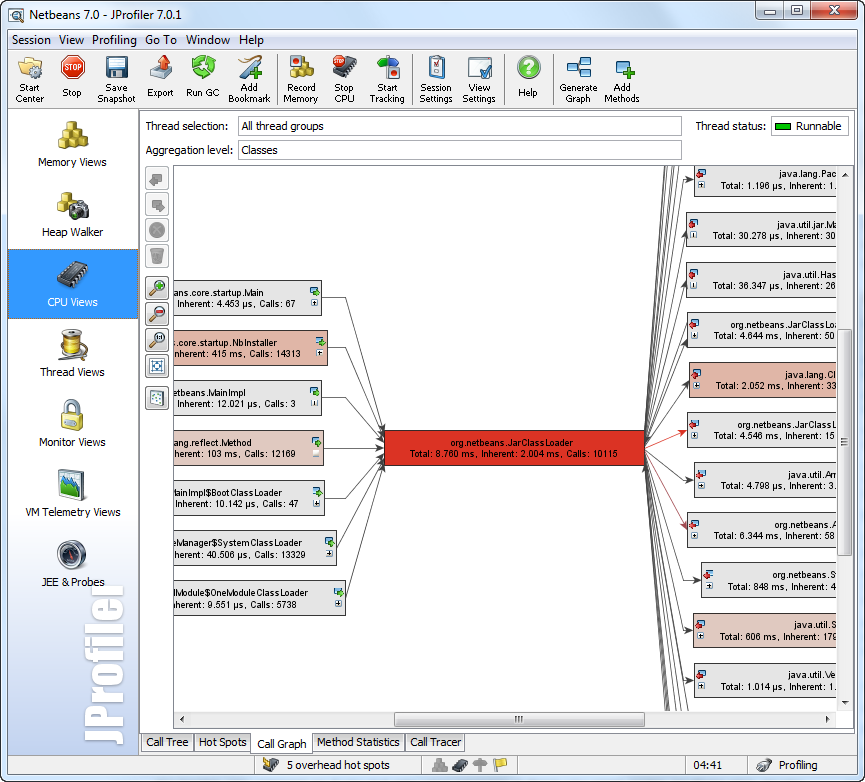Image resolution: width=865 pixels, height=782 pixels.
Task: Switch to the Method Statistics tab
Action: coord(358,742)
